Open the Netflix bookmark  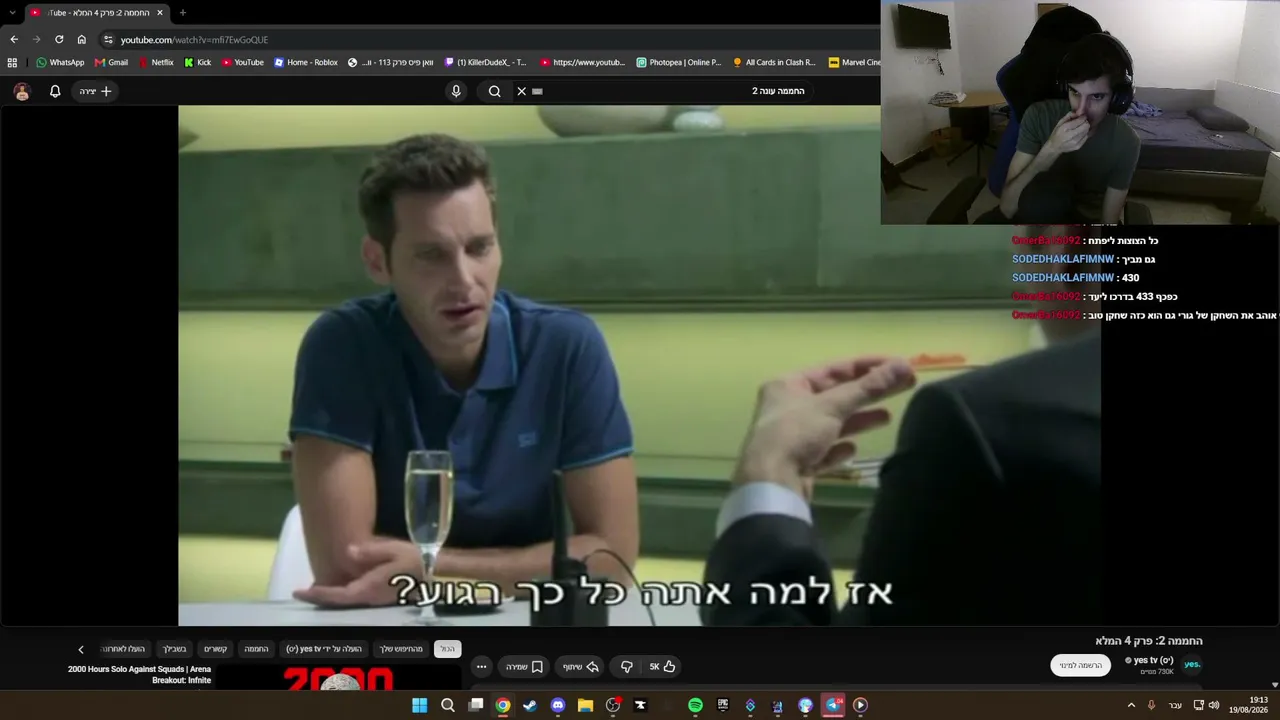point(155,62)
